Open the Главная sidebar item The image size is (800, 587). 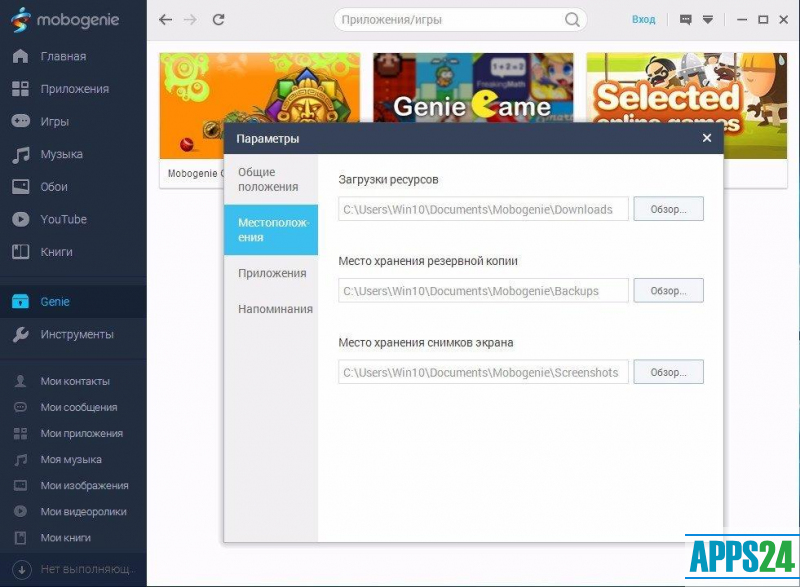[73, 56]
